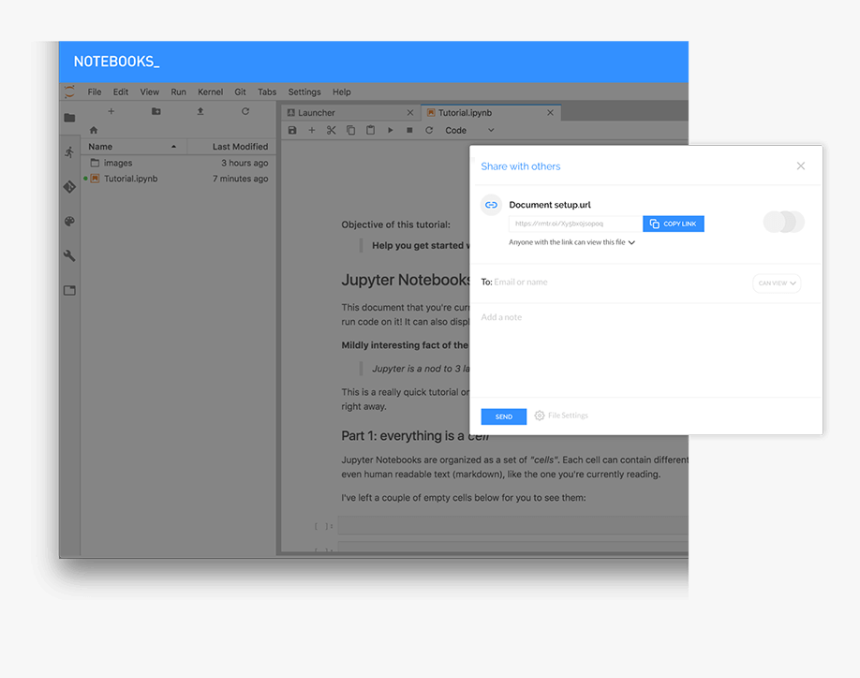The height and width of the screenshot is (678, 860).
Task: Open the Git sidebar panel icon
Action: 70,187
